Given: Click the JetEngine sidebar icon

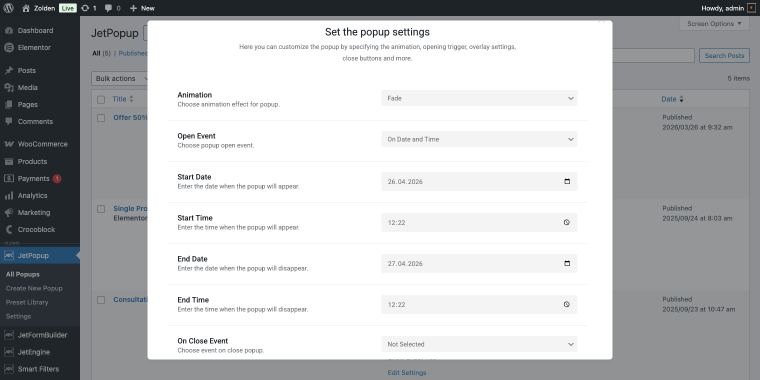Looking at the screenshot, I should click(9, 352).
